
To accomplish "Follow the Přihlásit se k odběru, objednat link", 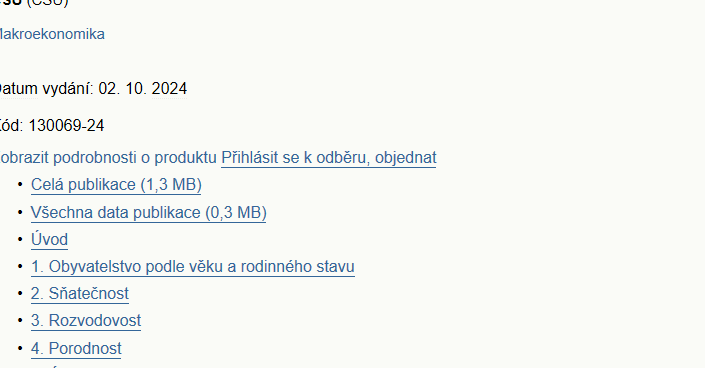I will [x=329, y=158].
